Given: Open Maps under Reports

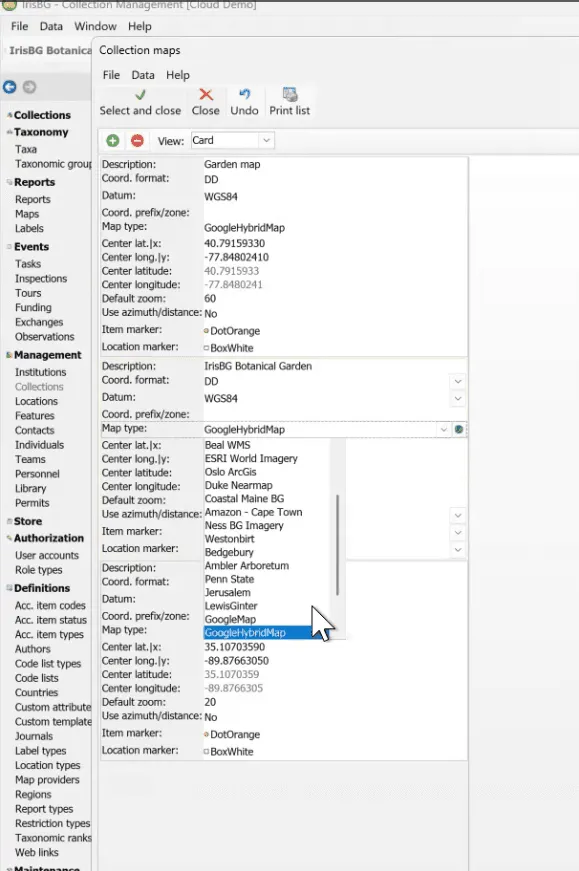Looking at the screenshot, I should (27, 214).
